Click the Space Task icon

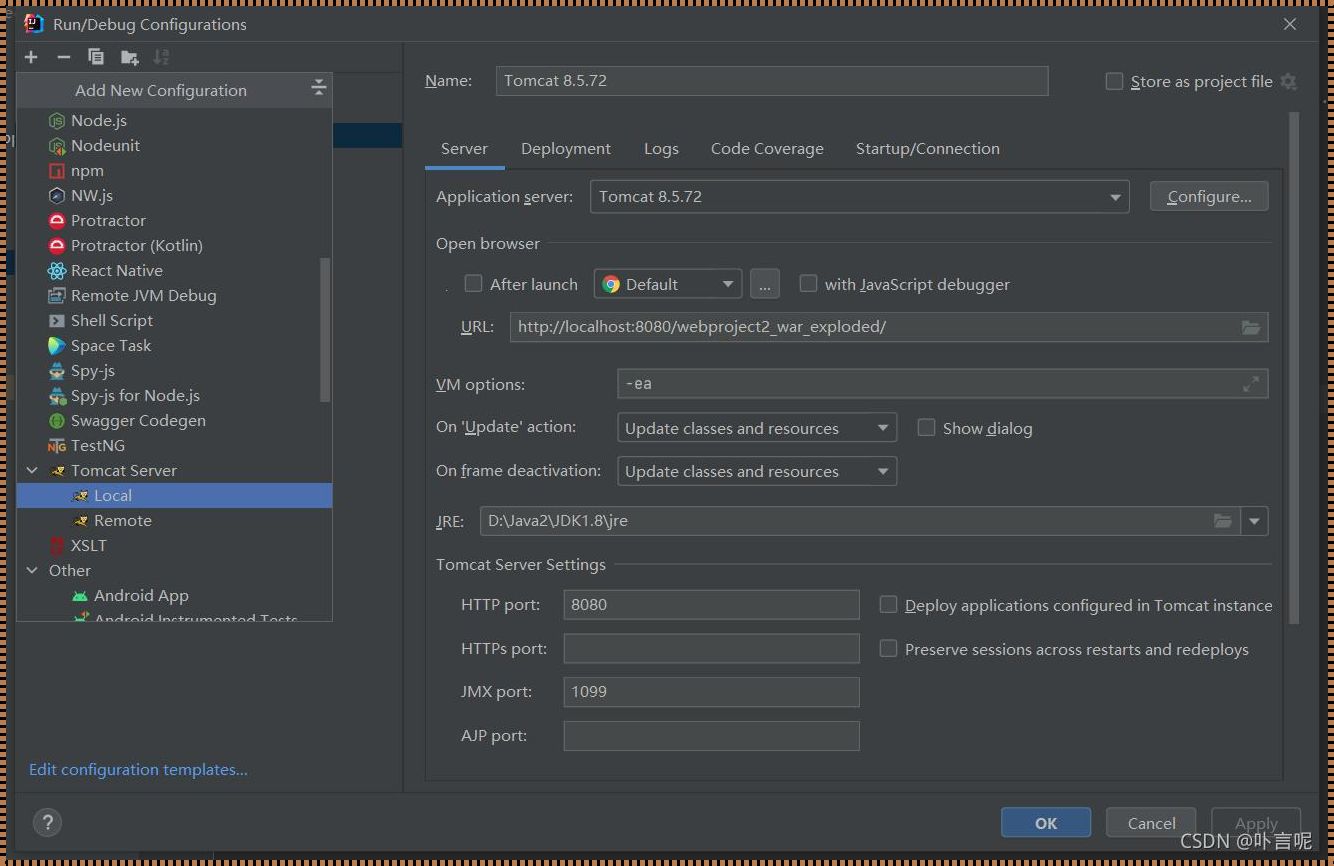point(57,345)
